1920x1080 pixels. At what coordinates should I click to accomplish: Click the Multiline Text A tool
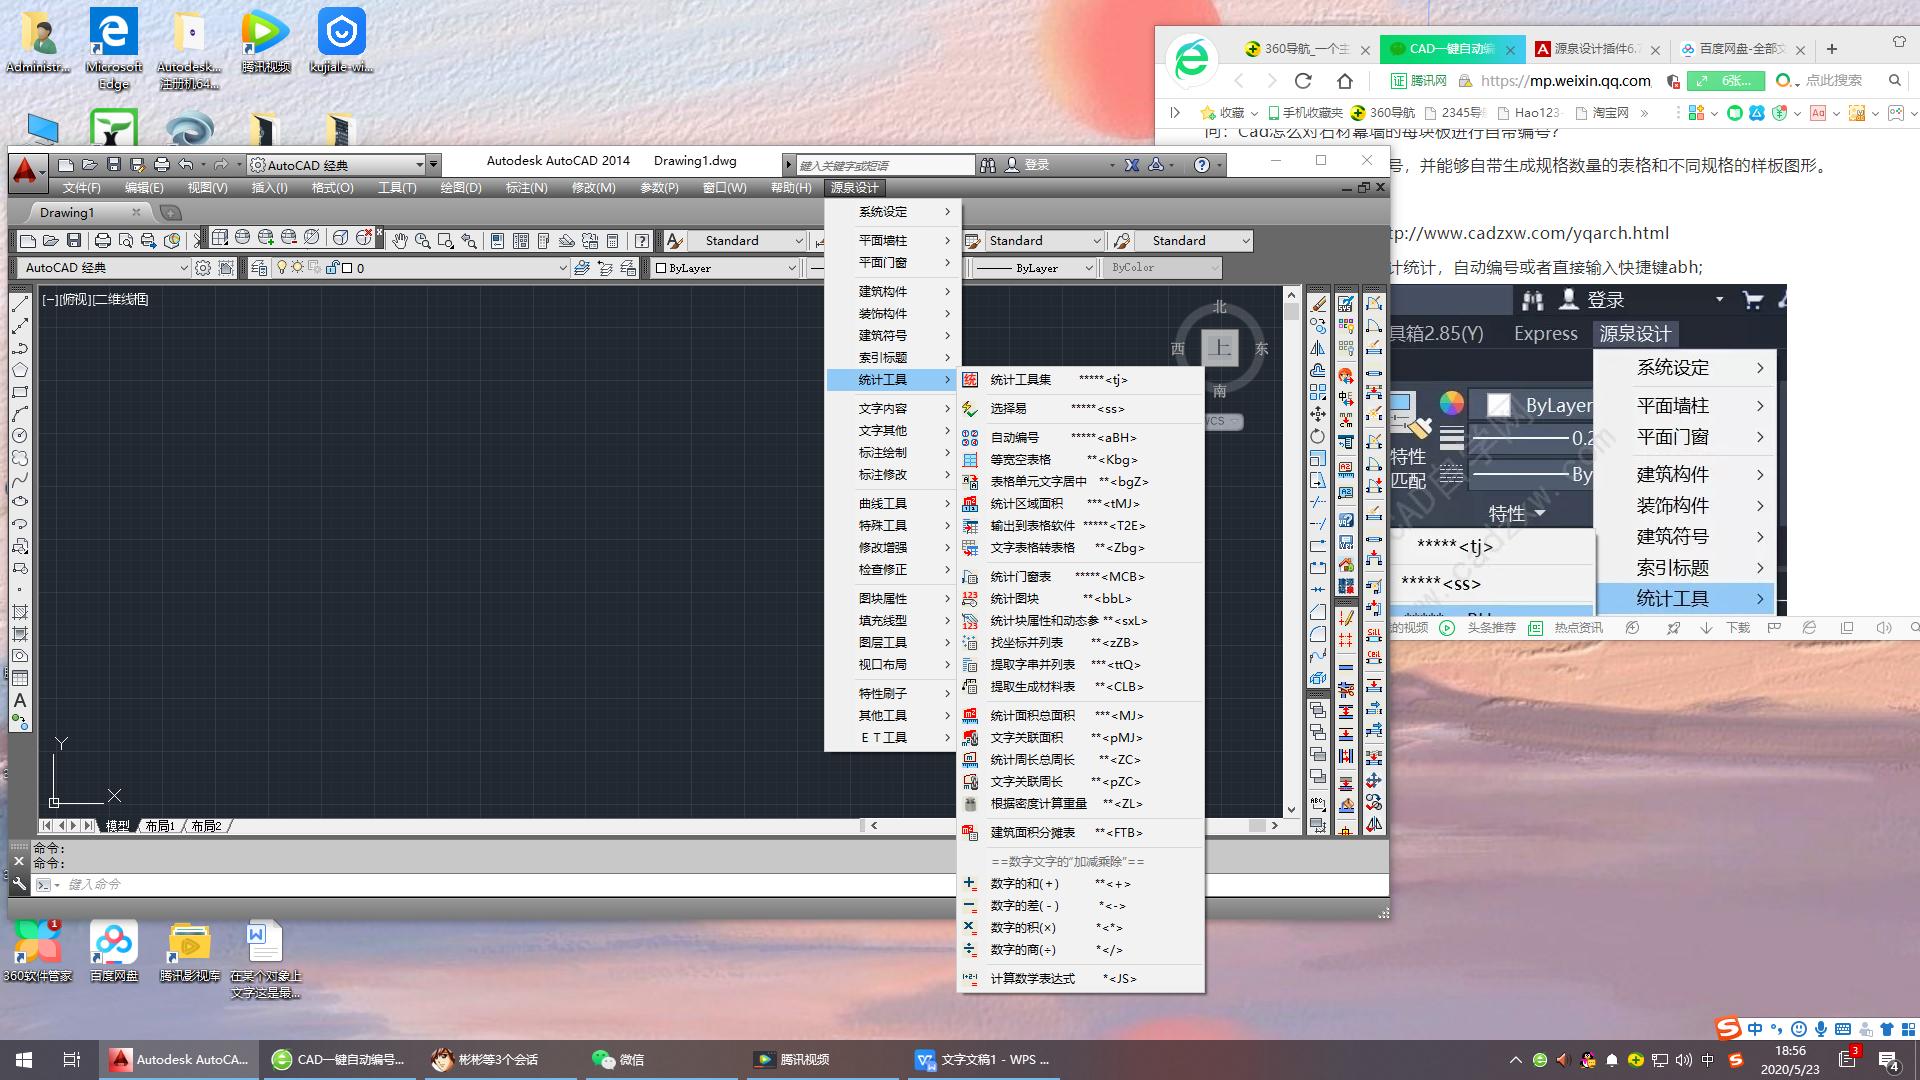tap(19, 700)
